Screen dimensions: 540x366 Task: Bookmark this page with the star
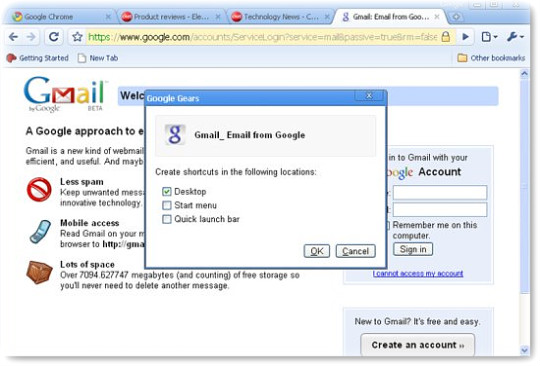[77, 36]
